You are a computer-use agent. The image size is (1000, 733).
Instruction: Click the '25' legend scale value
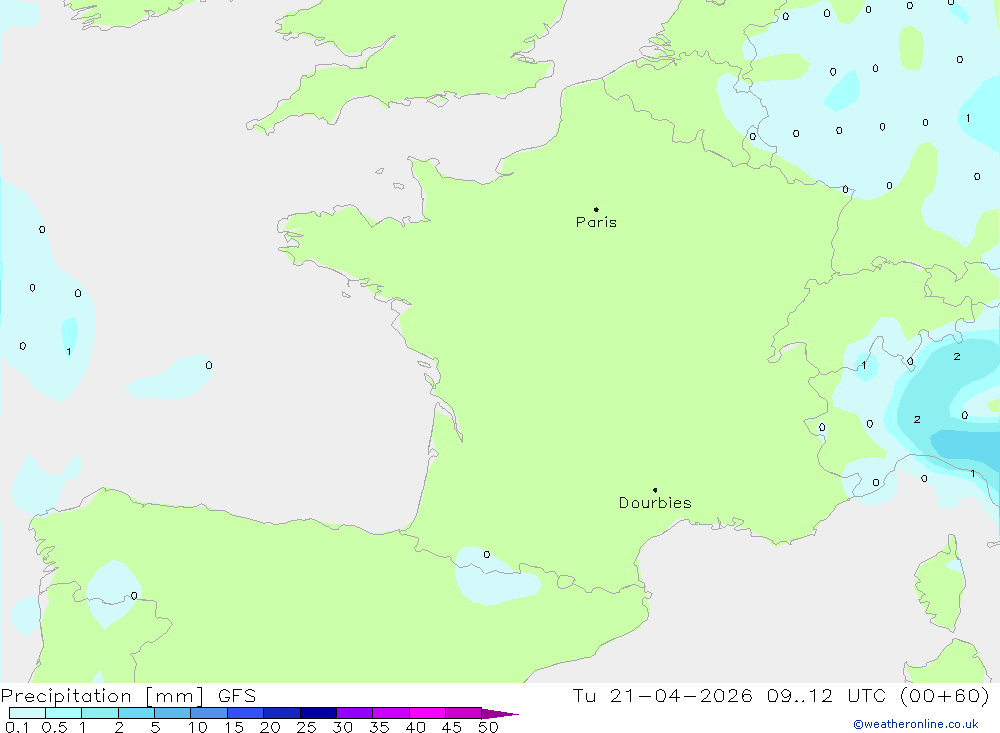(306, 727)
